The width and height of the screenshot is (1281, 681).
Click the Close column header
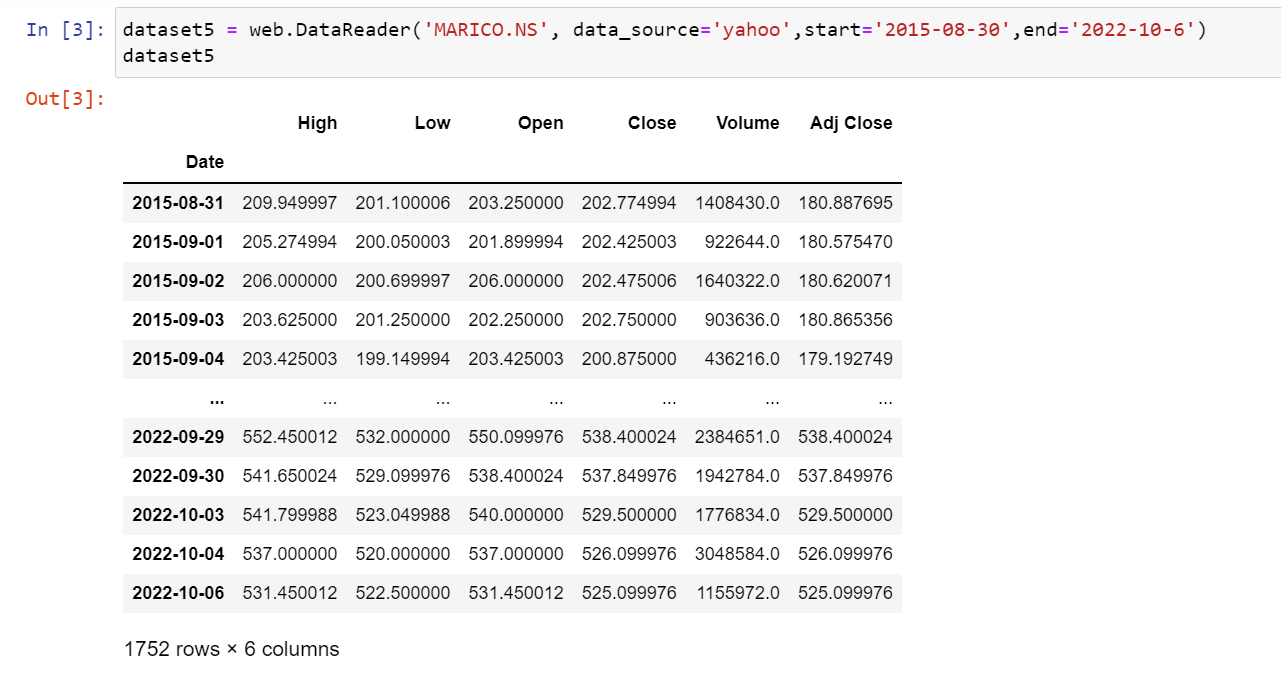[x=652, y=122]
